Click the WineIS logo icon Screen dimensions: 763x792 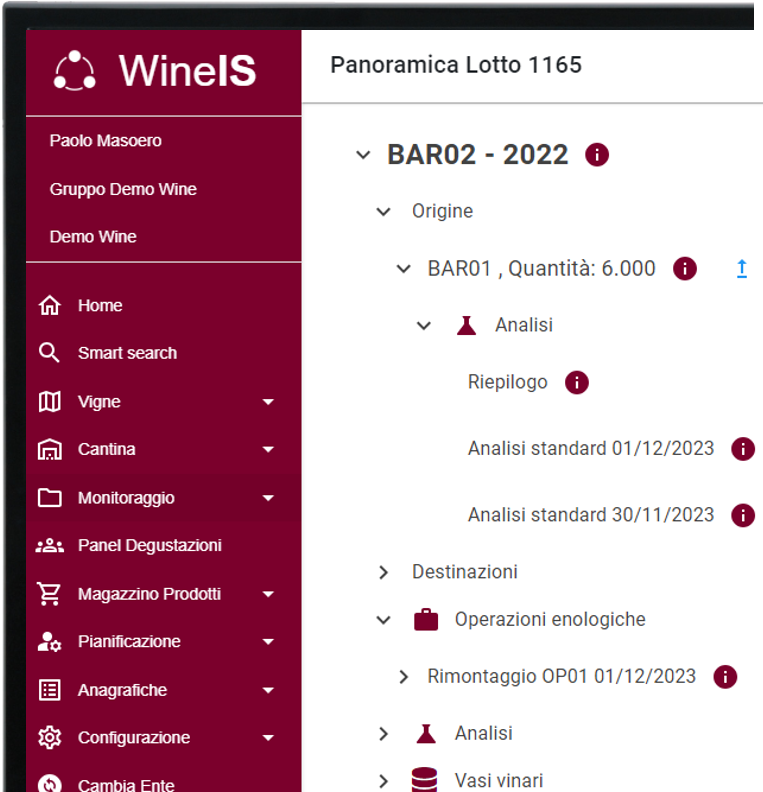(75, 70)
